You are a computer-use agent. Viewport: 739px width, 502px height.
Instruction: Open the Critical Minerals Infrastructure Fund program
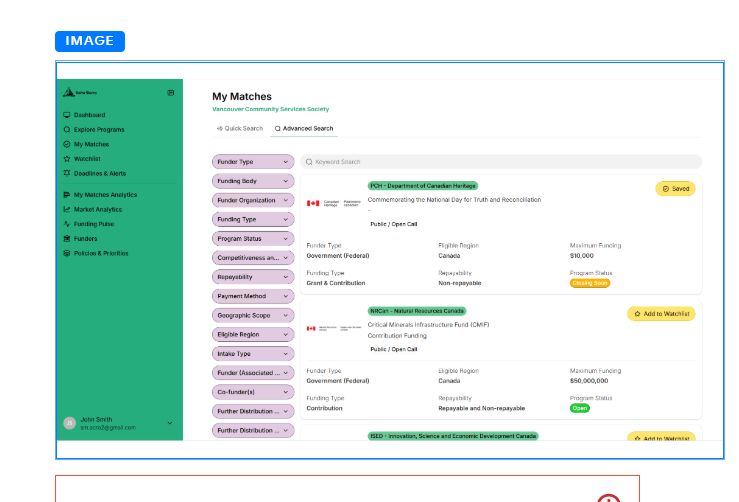428,325
